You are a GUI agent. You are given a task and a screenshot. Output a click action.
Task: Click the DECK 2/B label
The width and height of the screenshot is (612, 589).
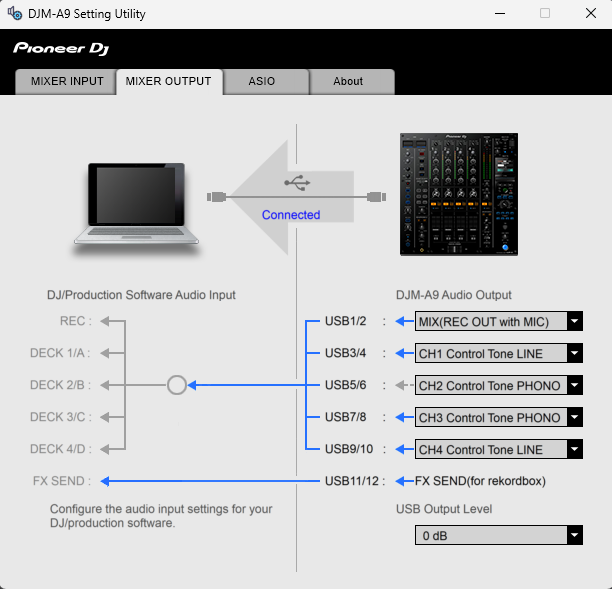coord(60,385)
